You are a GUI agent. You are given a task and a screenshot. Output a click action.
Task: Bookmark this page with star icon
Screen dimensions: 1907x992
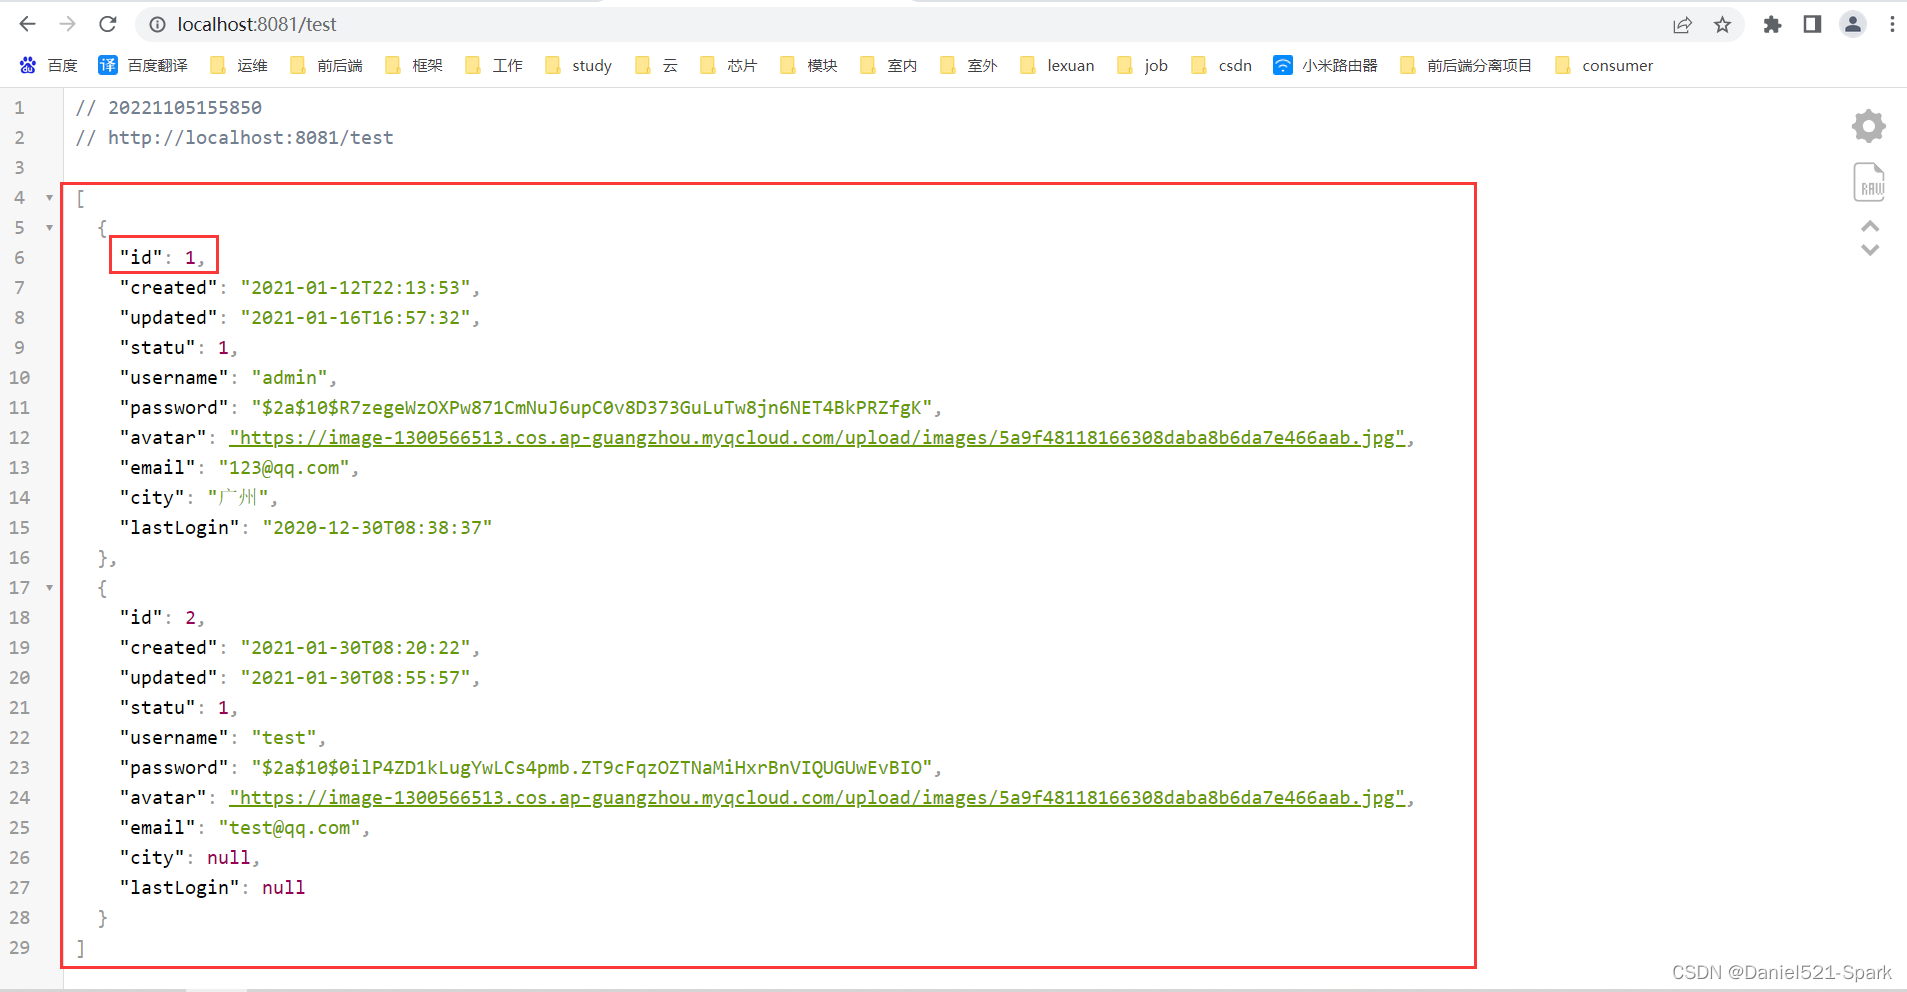click(1722, 25)
